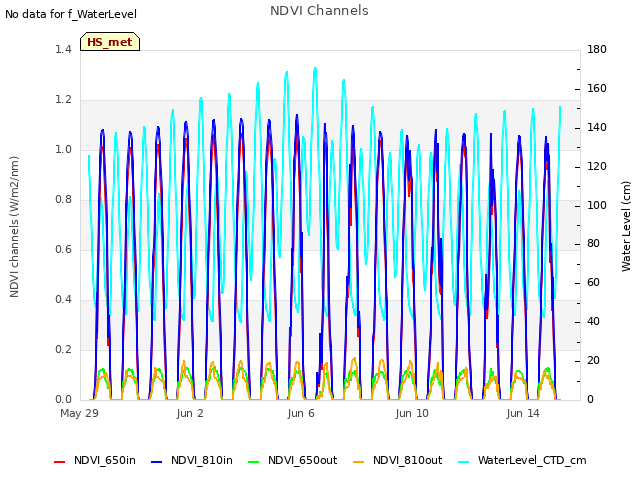Toggle the NDVI_810out legend entry

pyautogui.click(x=398, y=460)
